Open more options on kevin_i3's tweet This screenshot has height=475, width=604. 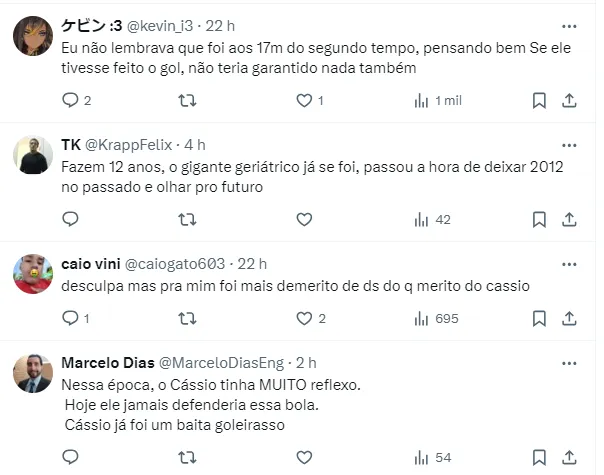click(569, 25)
